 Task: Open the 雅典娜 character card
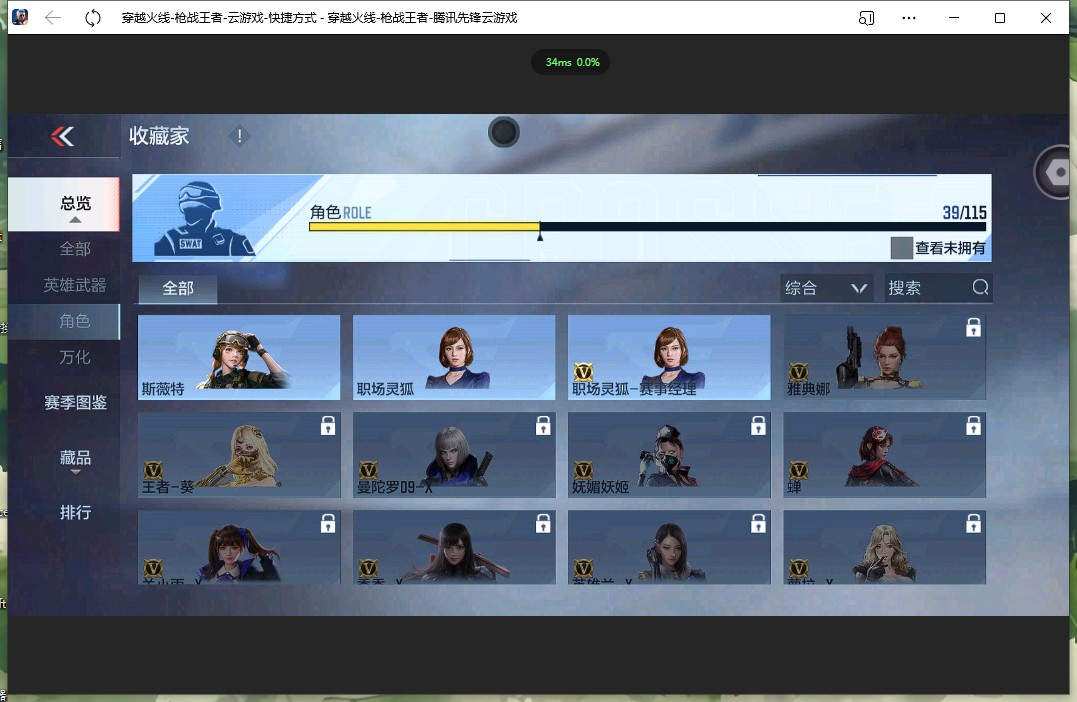[x=885, y=357]
